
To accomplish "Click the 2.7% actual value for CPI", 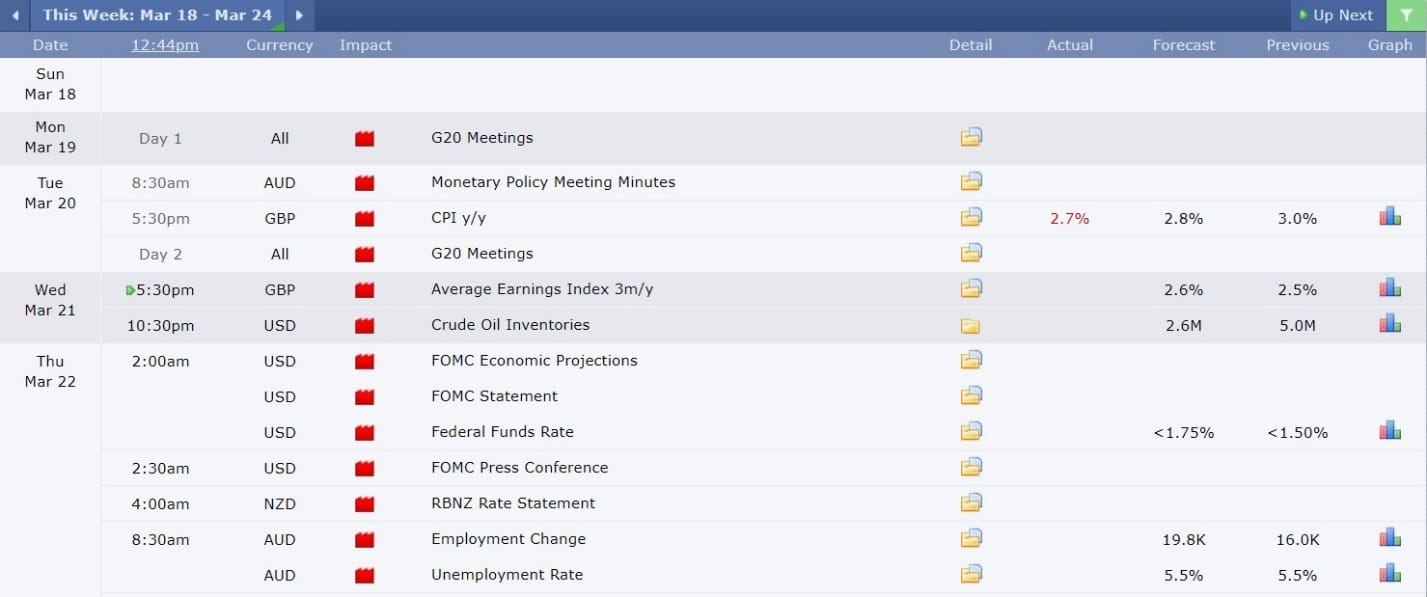I will point(1068,217).
